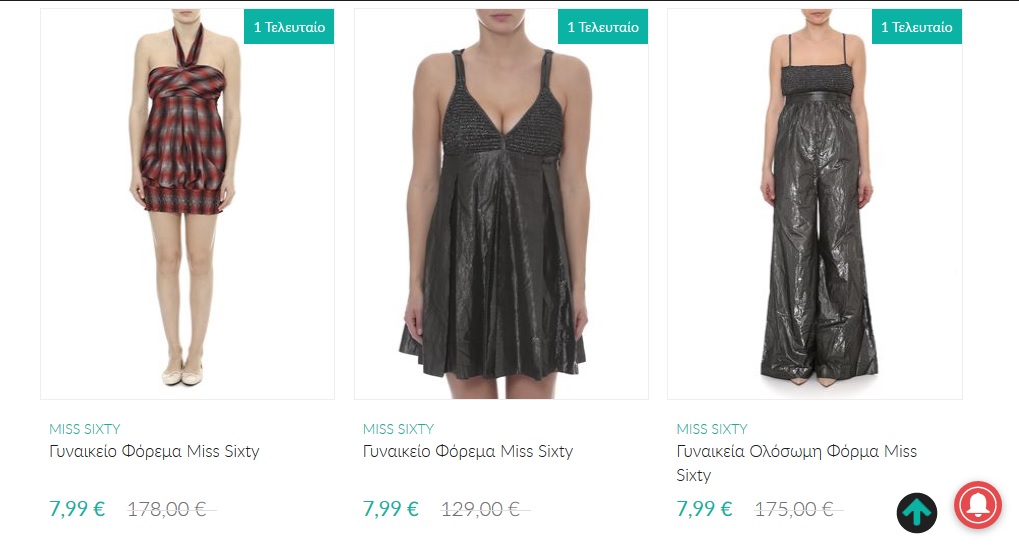Screen dimensions: 1019x549
Task: Select MISS SIXTY brand link under plaid dress
Action: tap(85, 429)
